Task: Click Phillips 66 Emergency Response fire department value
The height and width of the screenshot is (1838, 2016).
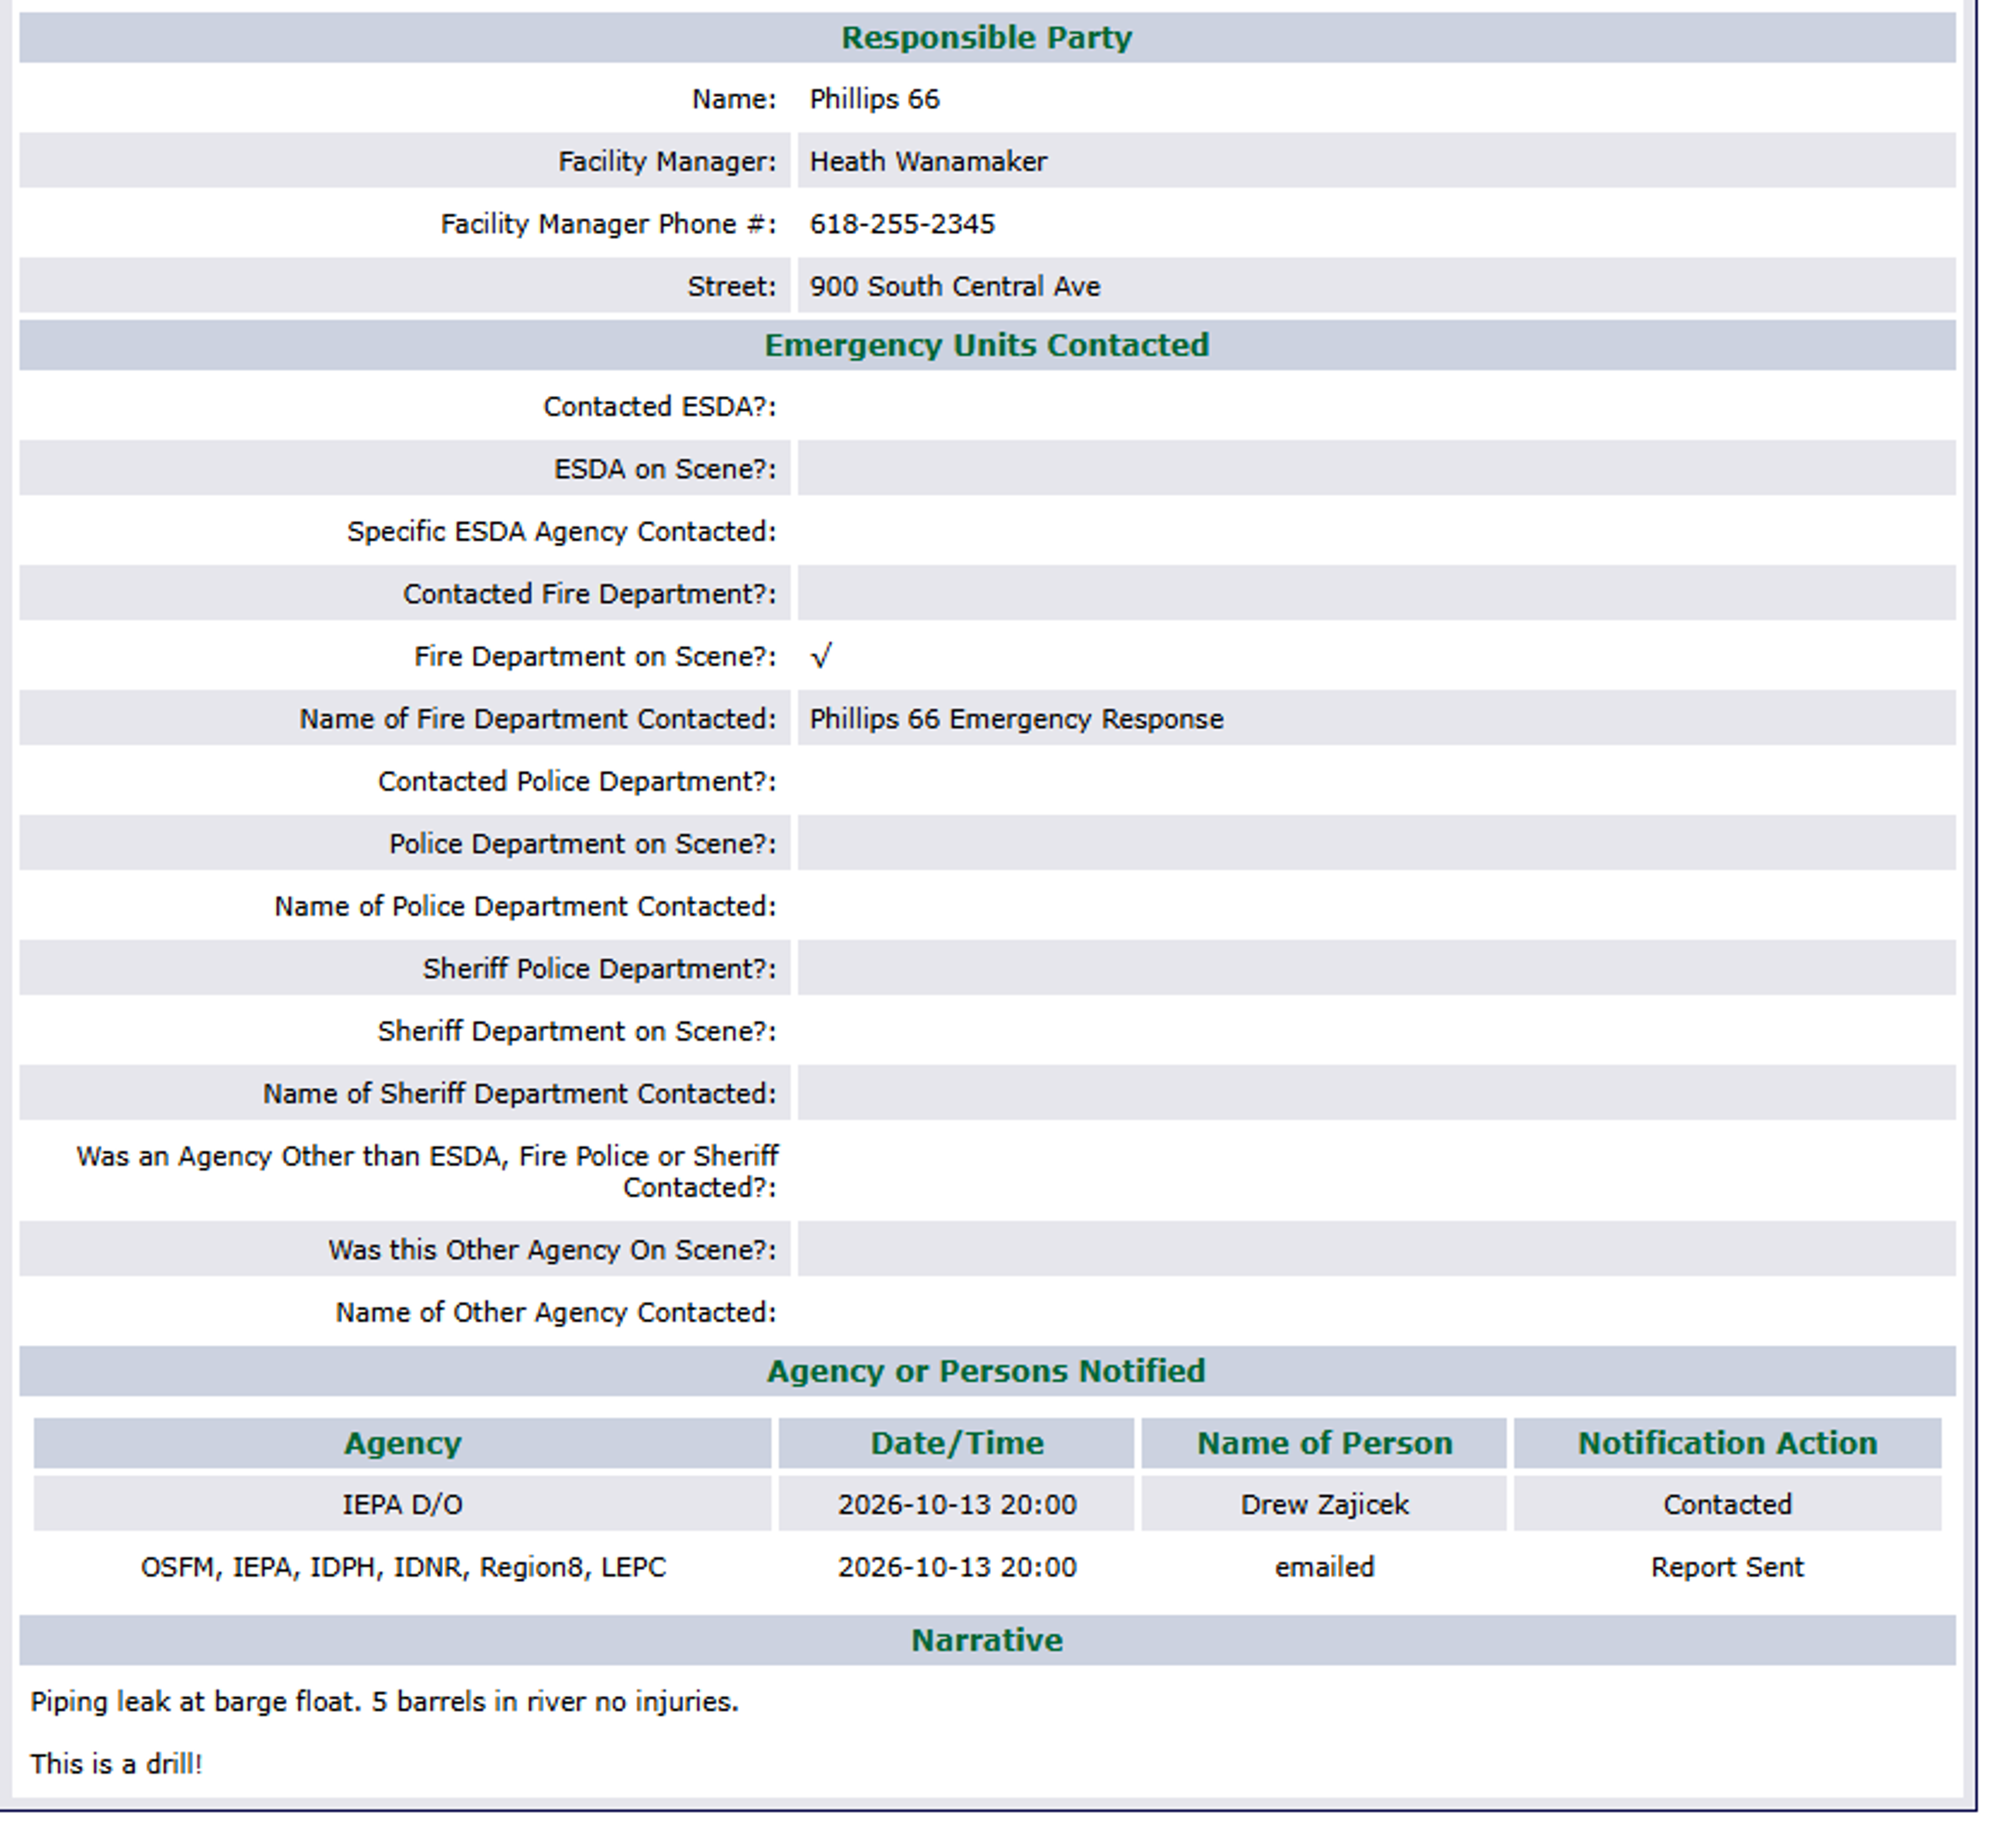Action: click(x=1016, y=719)
